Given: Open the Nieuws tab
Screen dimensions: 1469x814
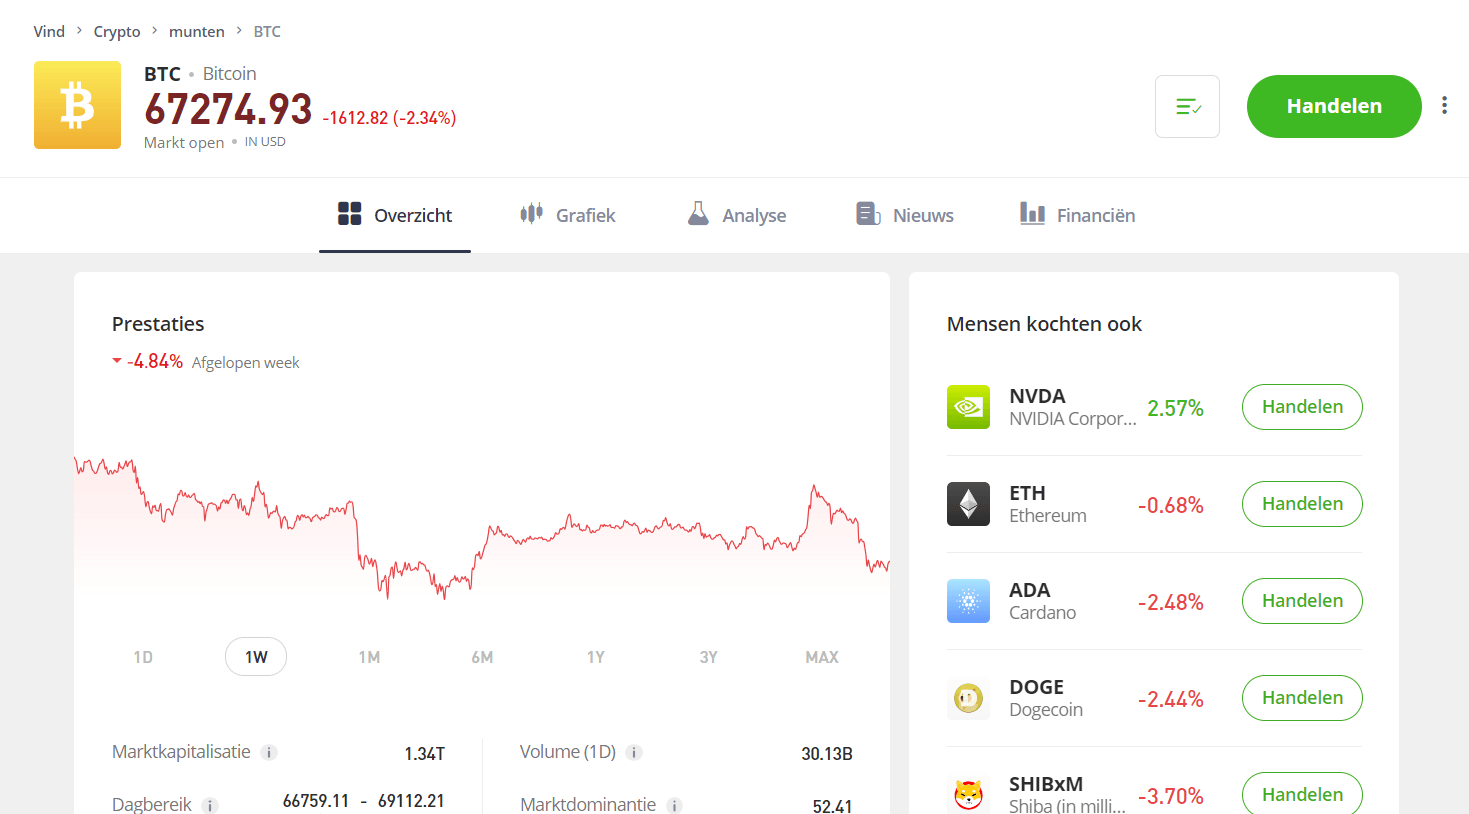Looking at the screenshot, I should point(905,215).
